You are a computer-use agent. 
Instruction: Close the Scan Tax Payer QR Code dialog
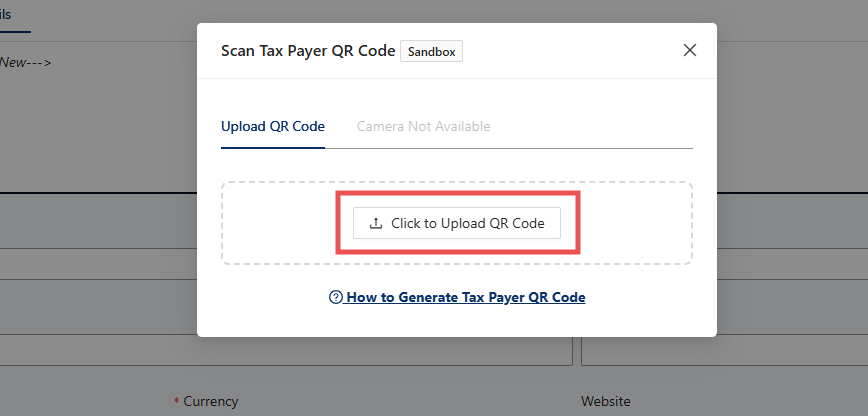689,50
